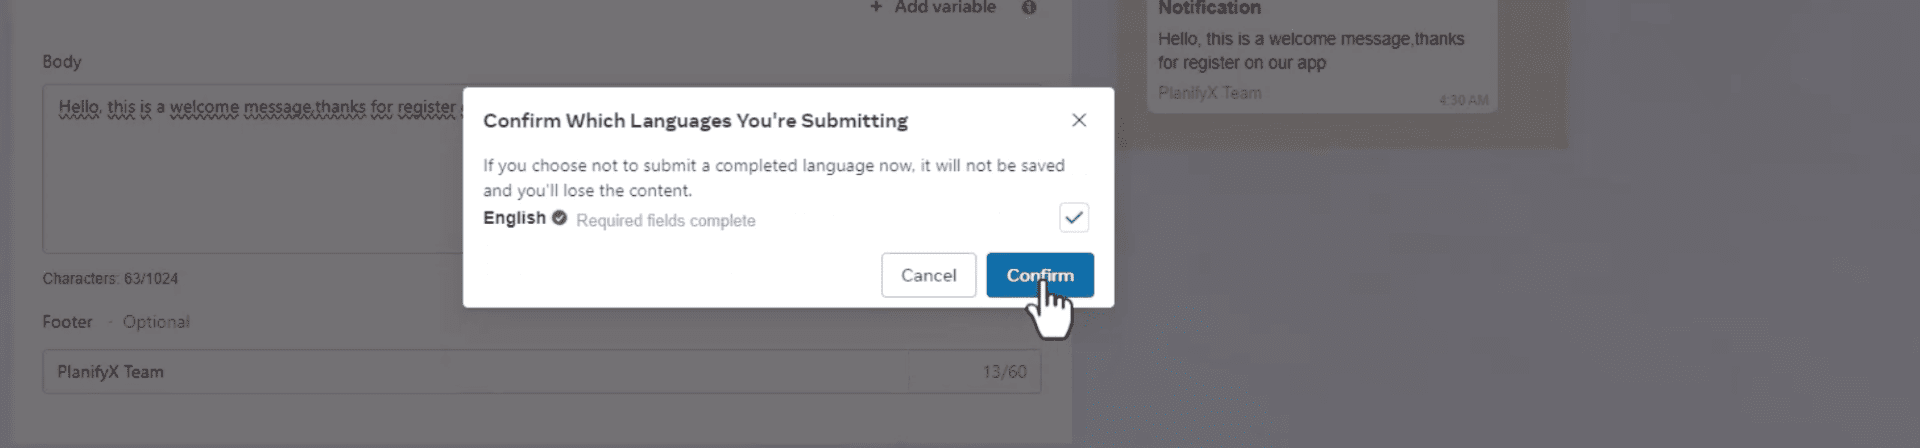1920x448 pixels.
Task: Toggle the English language checkbox
Action: pos(1074,217)
